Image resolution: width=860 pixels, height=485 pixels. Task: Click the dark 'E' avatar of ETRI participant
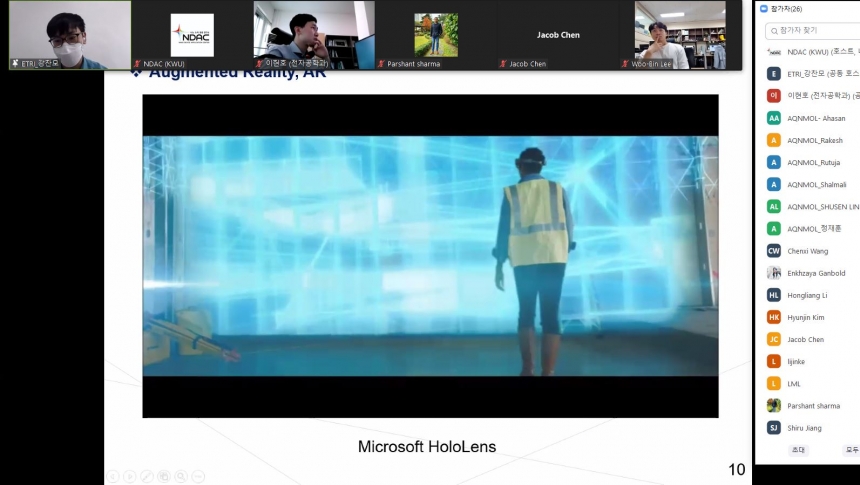(x=774, y=74)
